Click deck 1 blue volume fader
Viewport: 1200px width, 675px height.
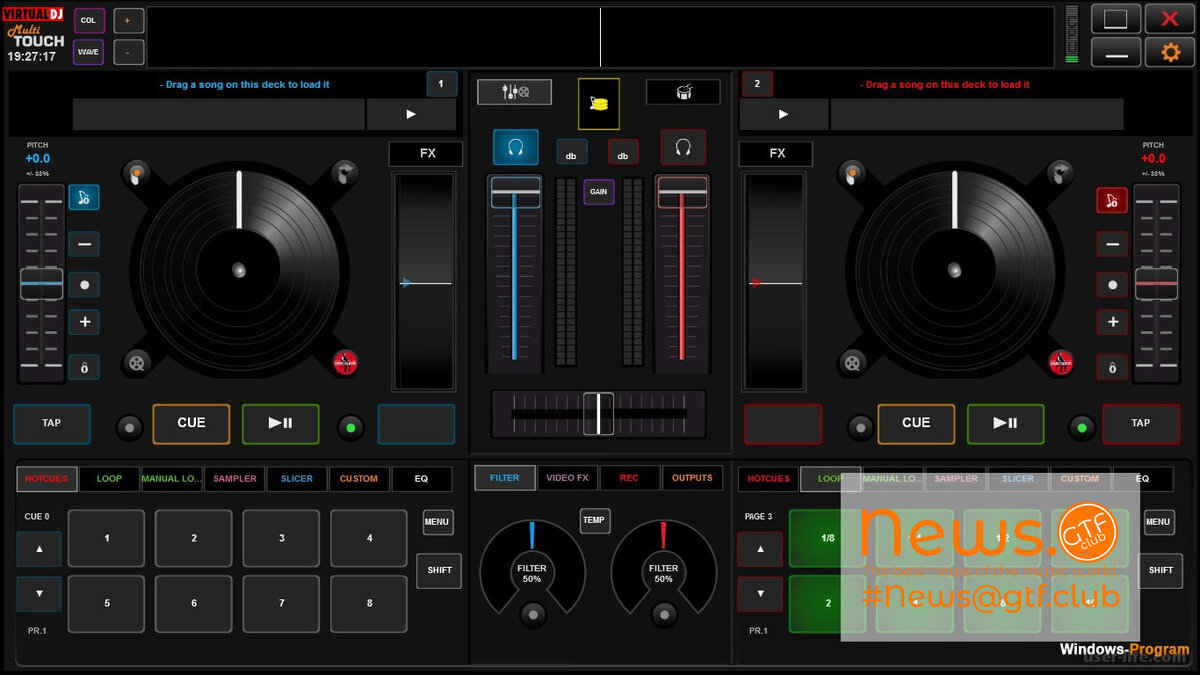[516, 191]
